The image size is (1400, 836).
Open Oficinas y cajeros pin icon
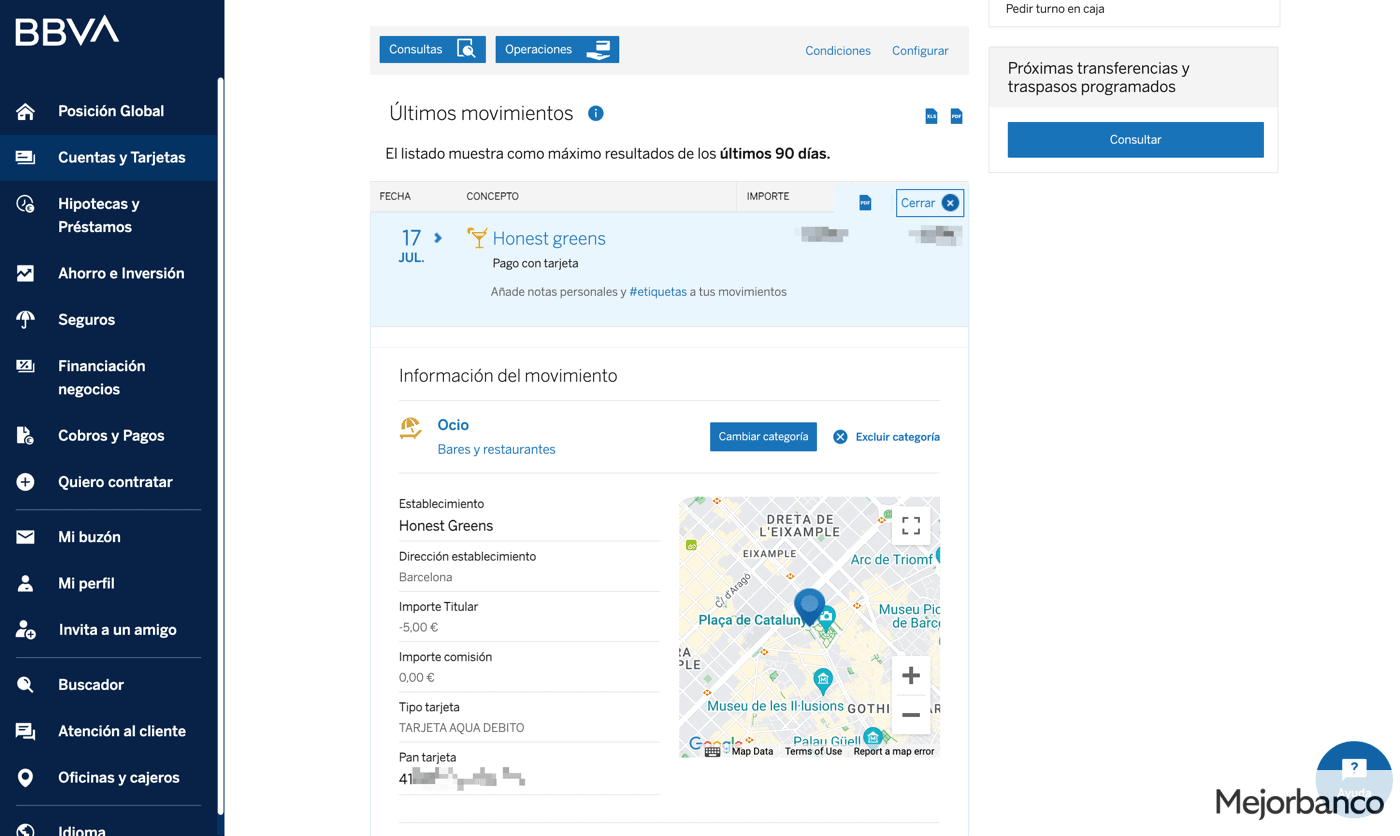click(x=25, y=777)
